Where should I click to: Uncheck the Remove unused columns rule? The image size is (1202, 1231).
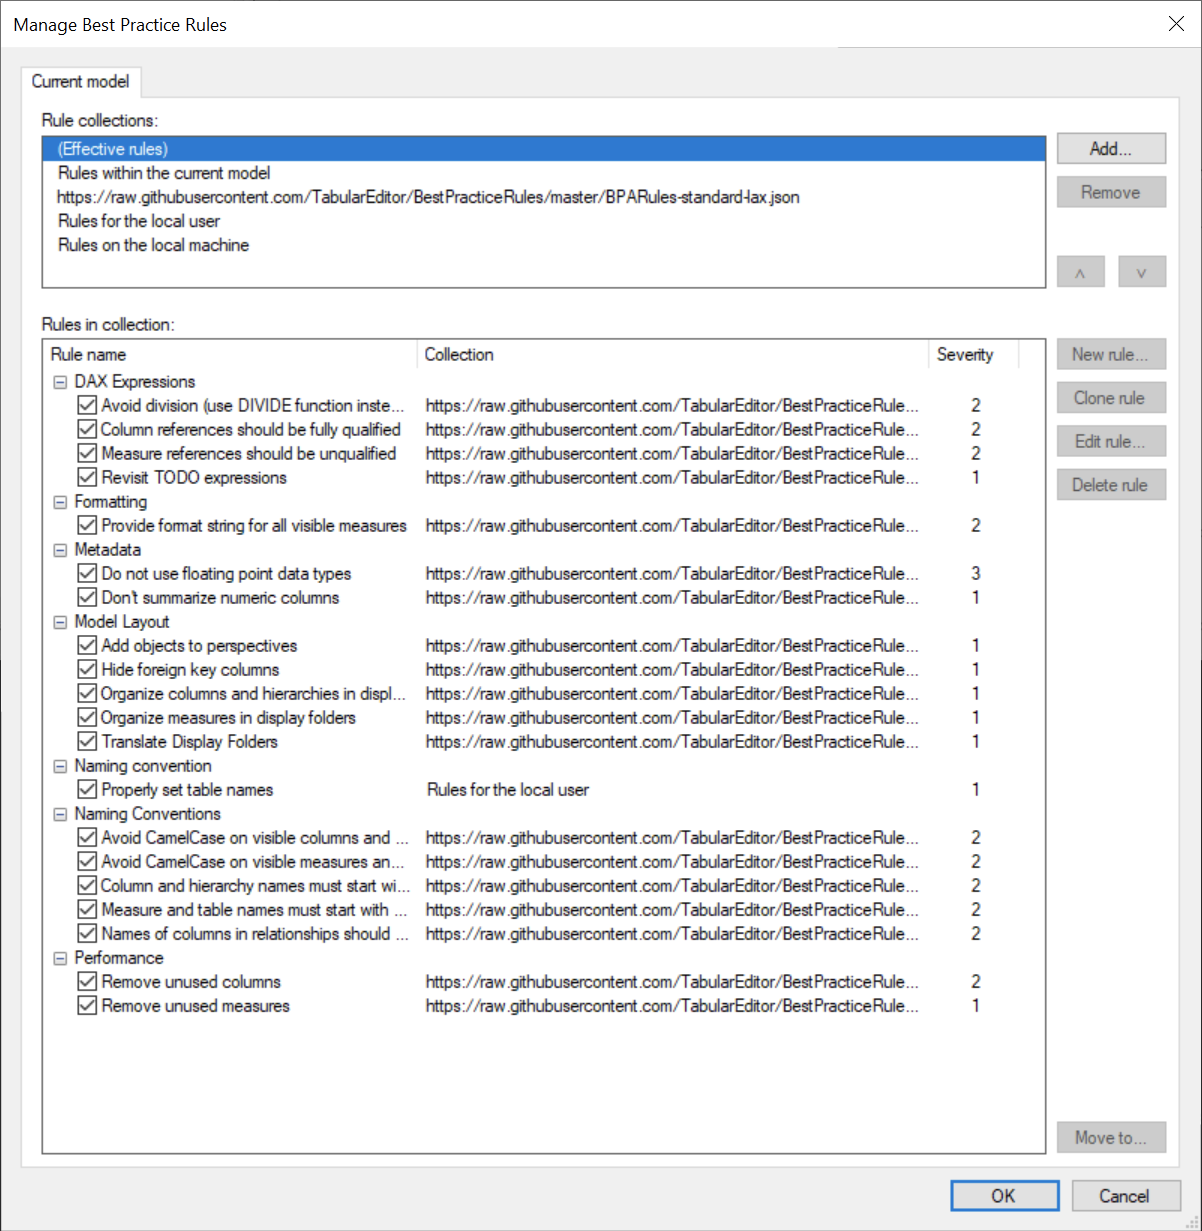click(x=87, y=981)
